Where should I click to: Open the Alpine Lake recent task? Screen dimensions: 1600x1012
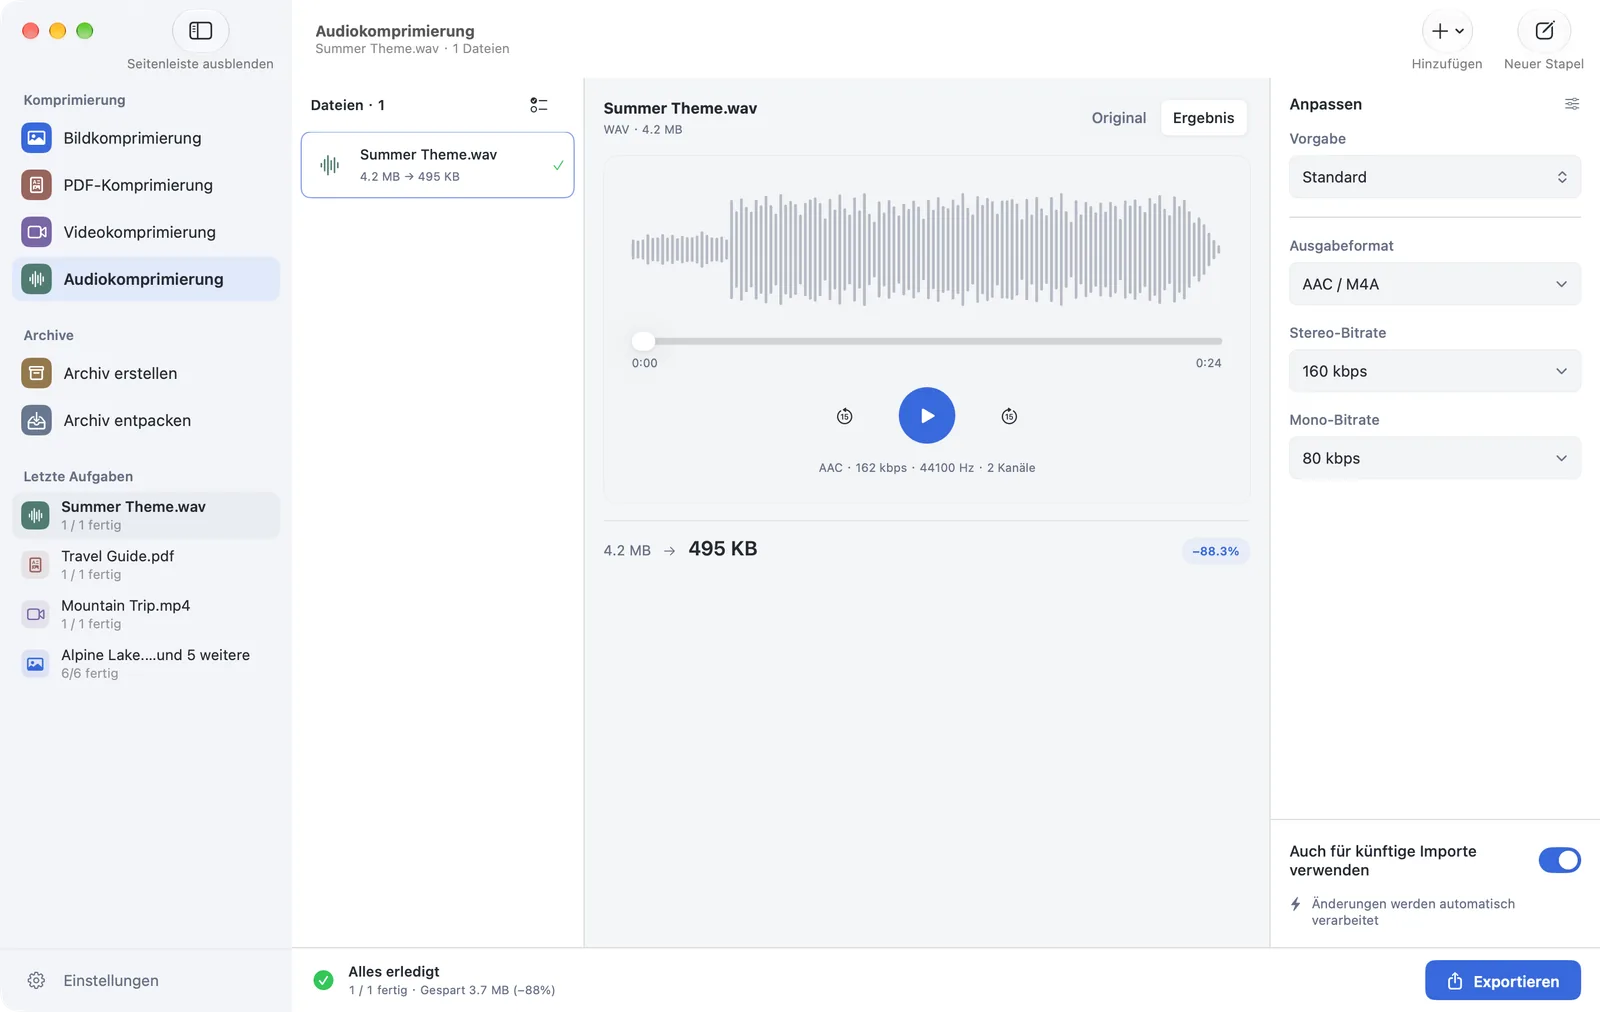point(146,663)
